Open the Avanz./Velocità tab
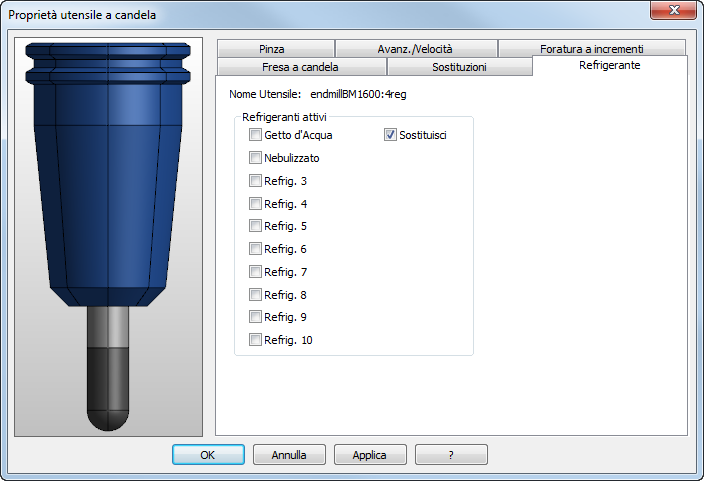 416,49
